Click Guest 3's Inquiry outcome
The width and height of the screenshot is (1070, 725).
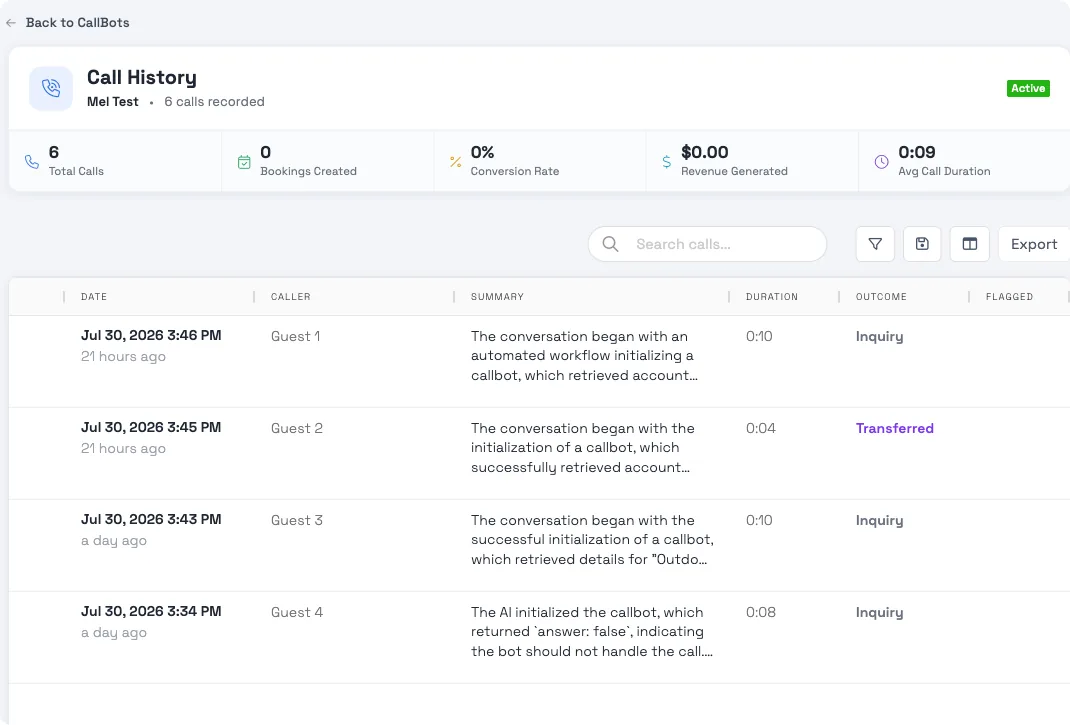coord(880,521)
